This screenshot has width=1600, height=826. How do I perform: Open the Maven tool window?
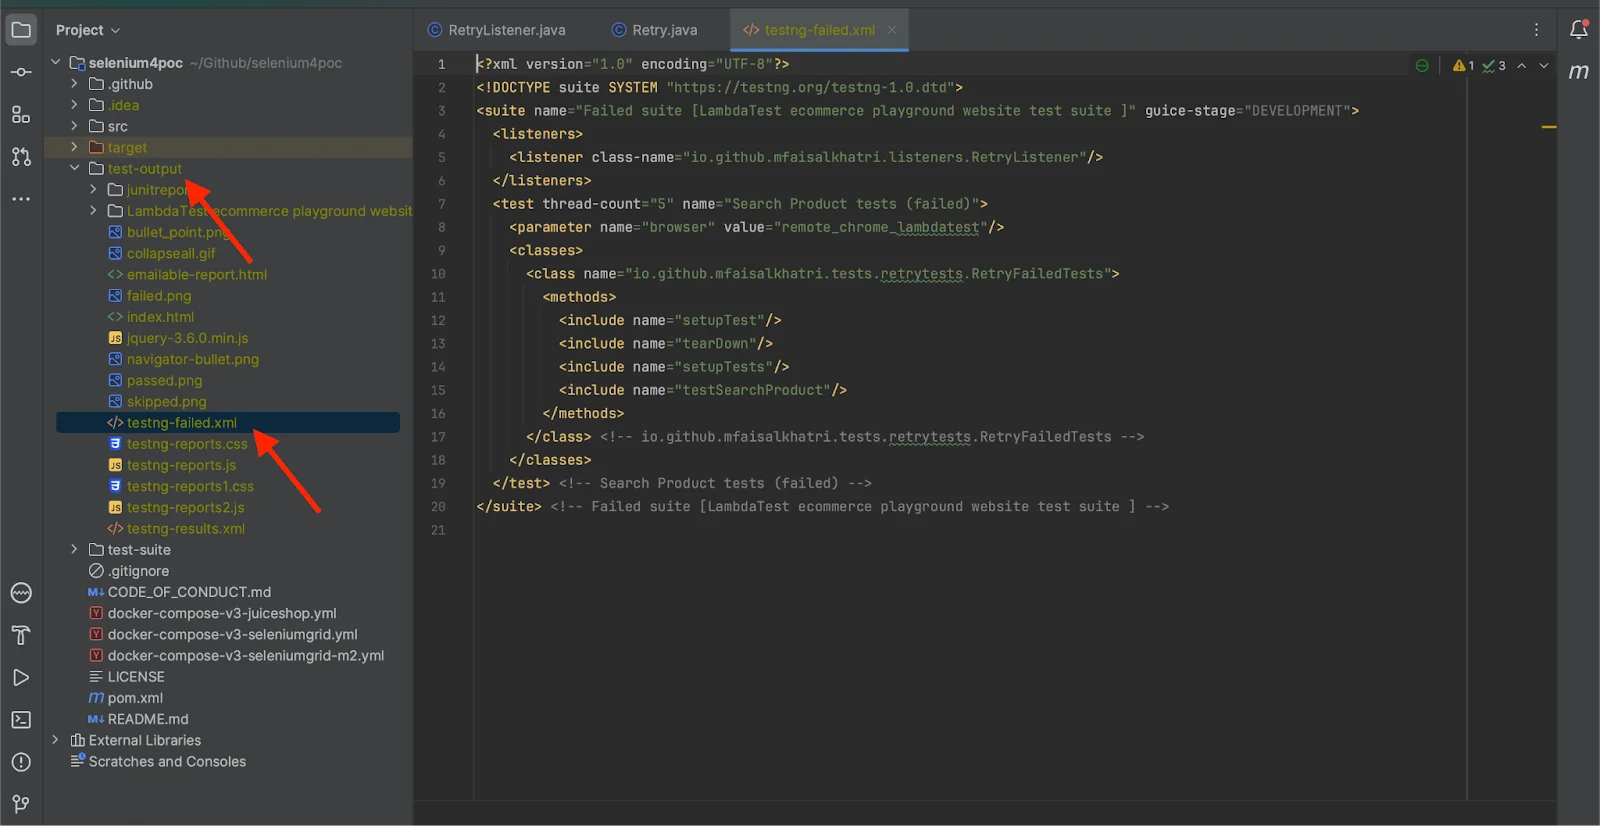(x=1579, y=72)
